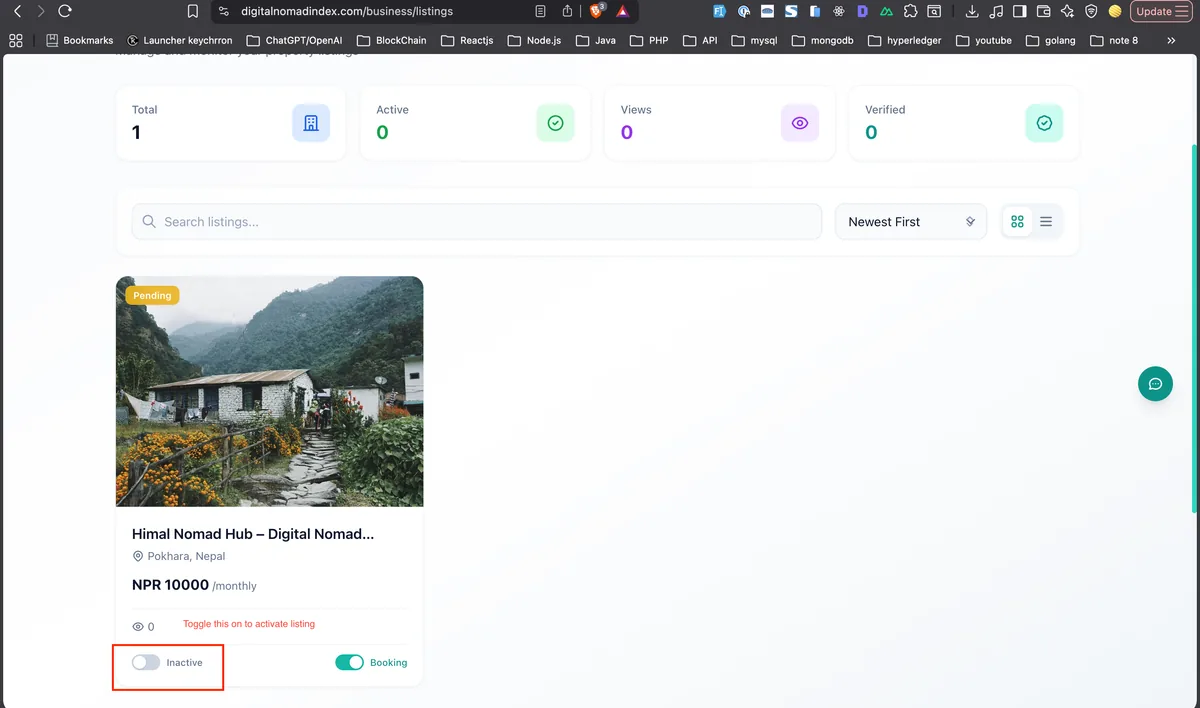Image resolution: width=1200 pixels, height=708 pixels.
Task: Click the Active listings checkmark icon
Action: point(555,122)
